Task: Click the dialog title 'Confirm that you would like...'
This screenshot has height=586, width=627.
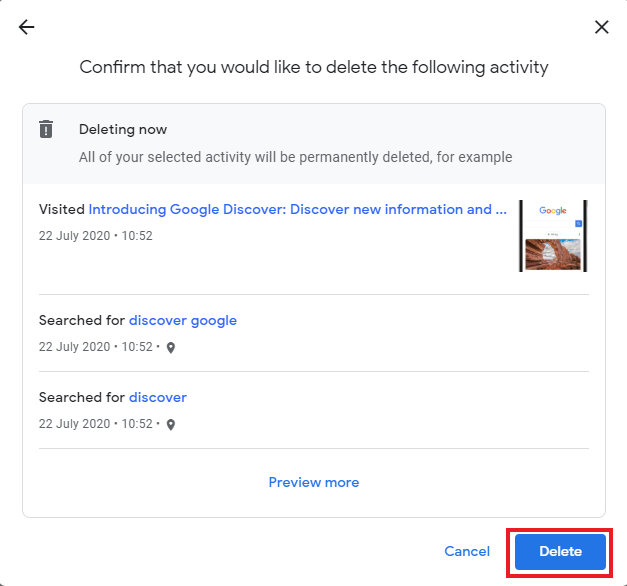Action: click(314, 68)
